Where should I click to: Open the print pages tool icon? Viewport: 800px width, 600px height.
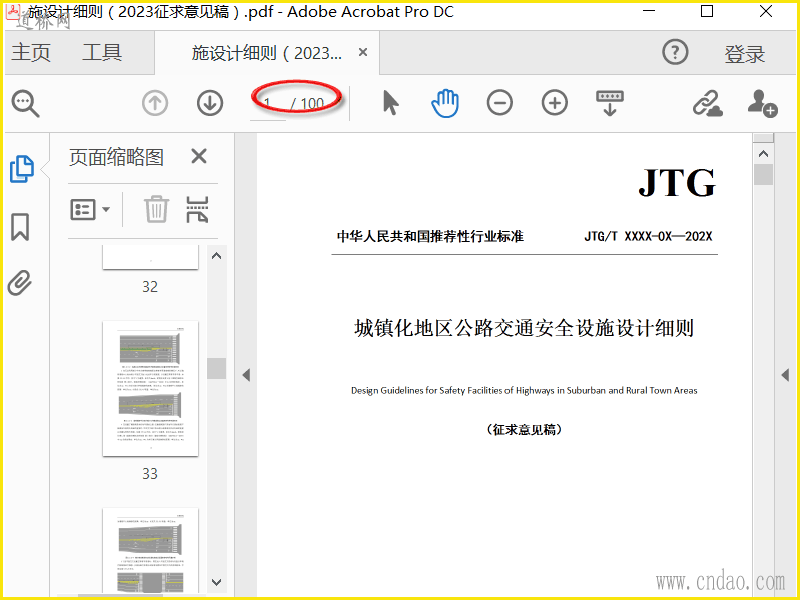pos(197,209)
